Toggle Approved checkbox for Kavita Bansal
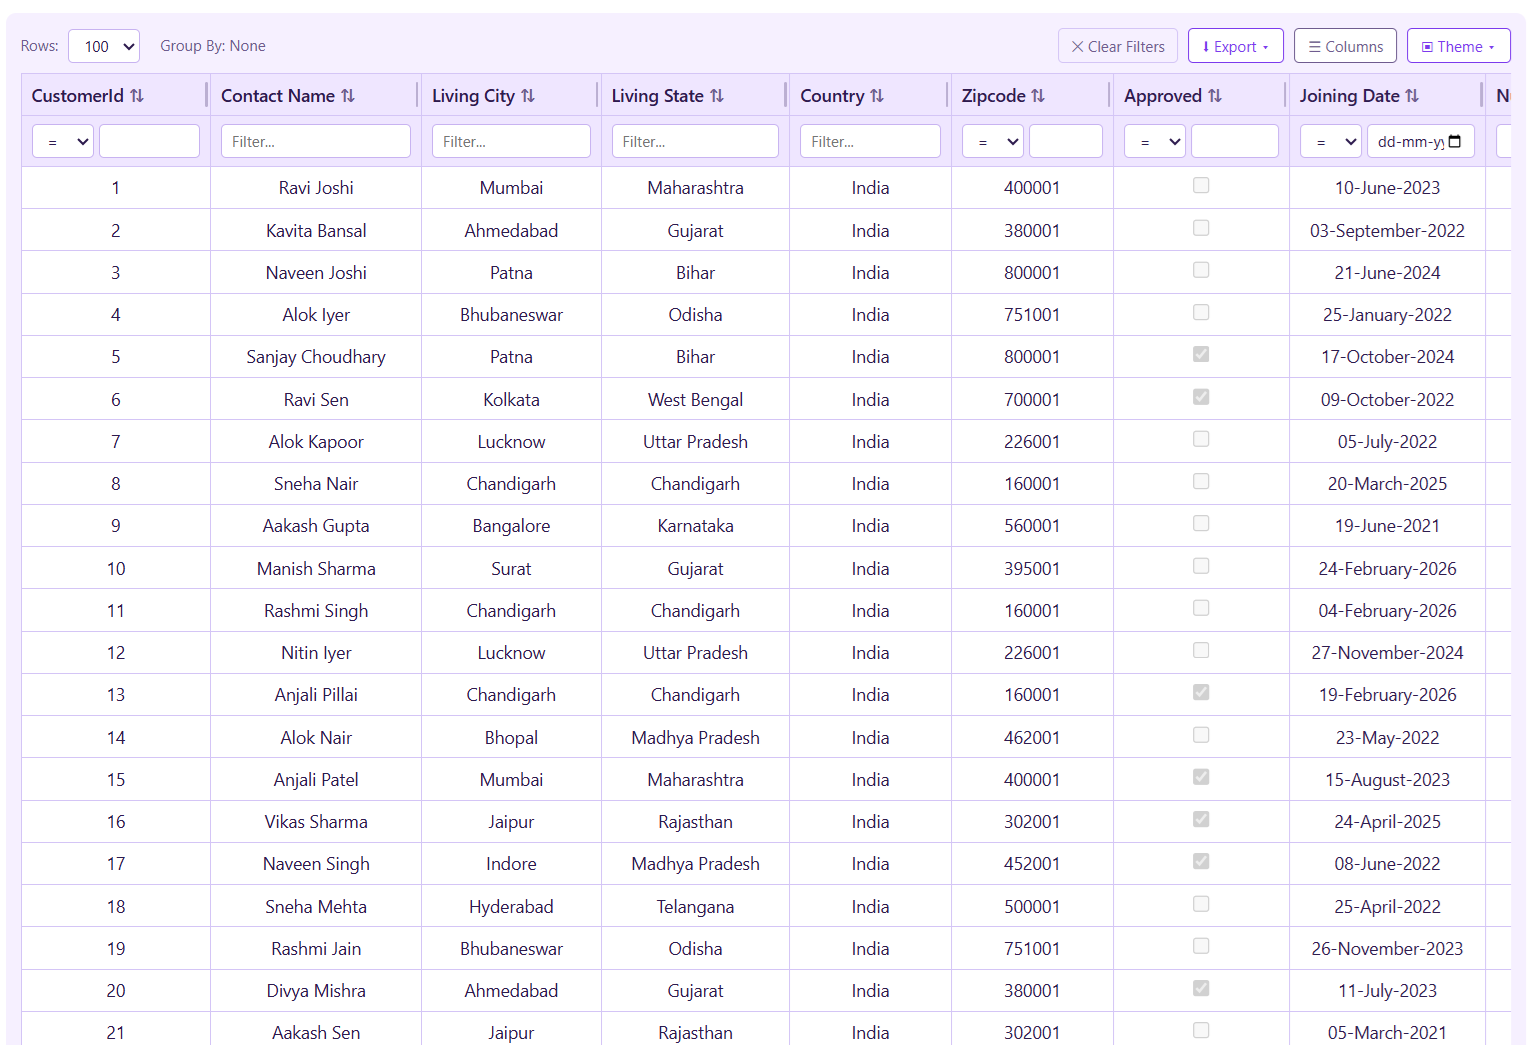Image resolution: width=1540 pixels, height=1045 pixels. click(x=1201, y=228)
